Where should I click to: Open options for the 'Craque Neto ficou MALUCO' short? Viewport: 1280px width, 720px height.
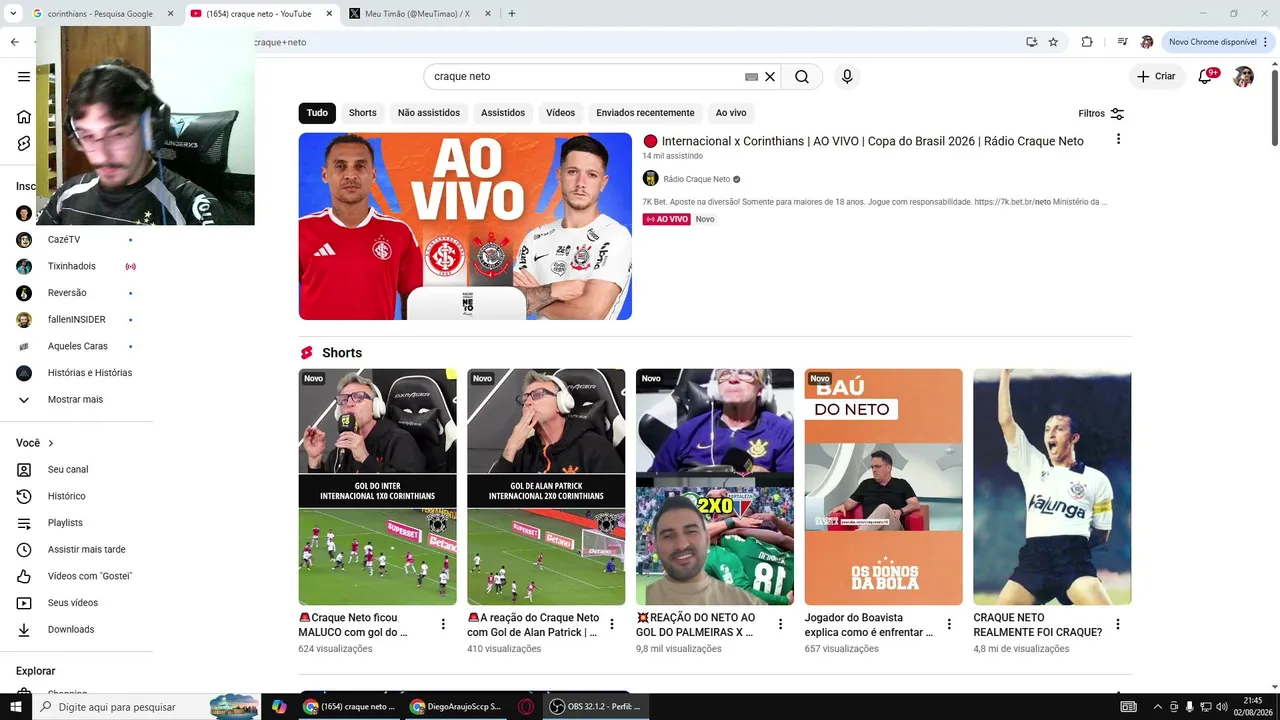pyautogui.click(x=443, y=624)
